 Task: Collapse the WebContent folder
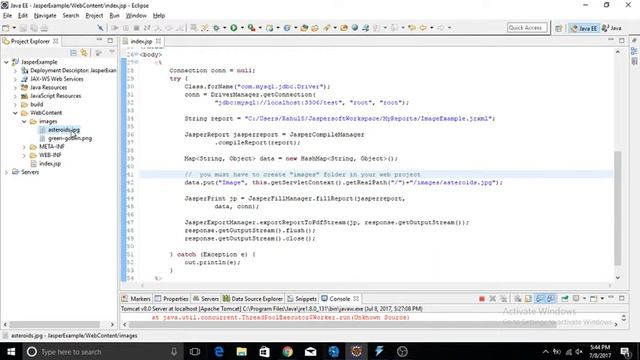(x=16, y=113)
